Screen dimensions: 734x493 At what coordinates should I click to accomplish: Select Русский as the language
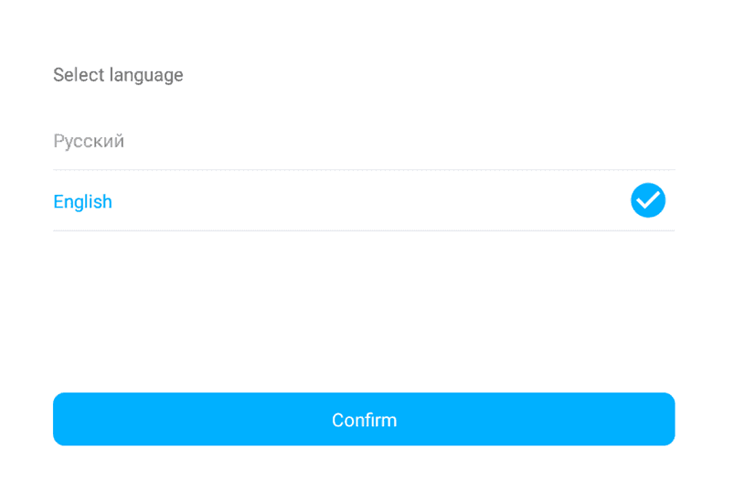[x=89, y=141]
